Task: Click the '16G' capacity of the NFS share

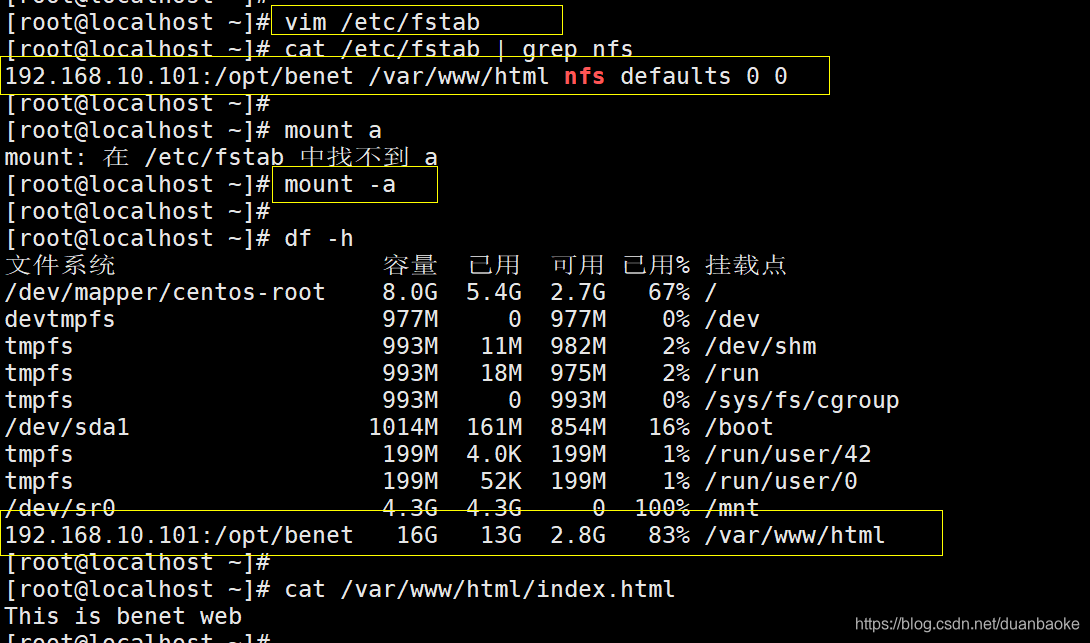Action: (x=417, y=535)
